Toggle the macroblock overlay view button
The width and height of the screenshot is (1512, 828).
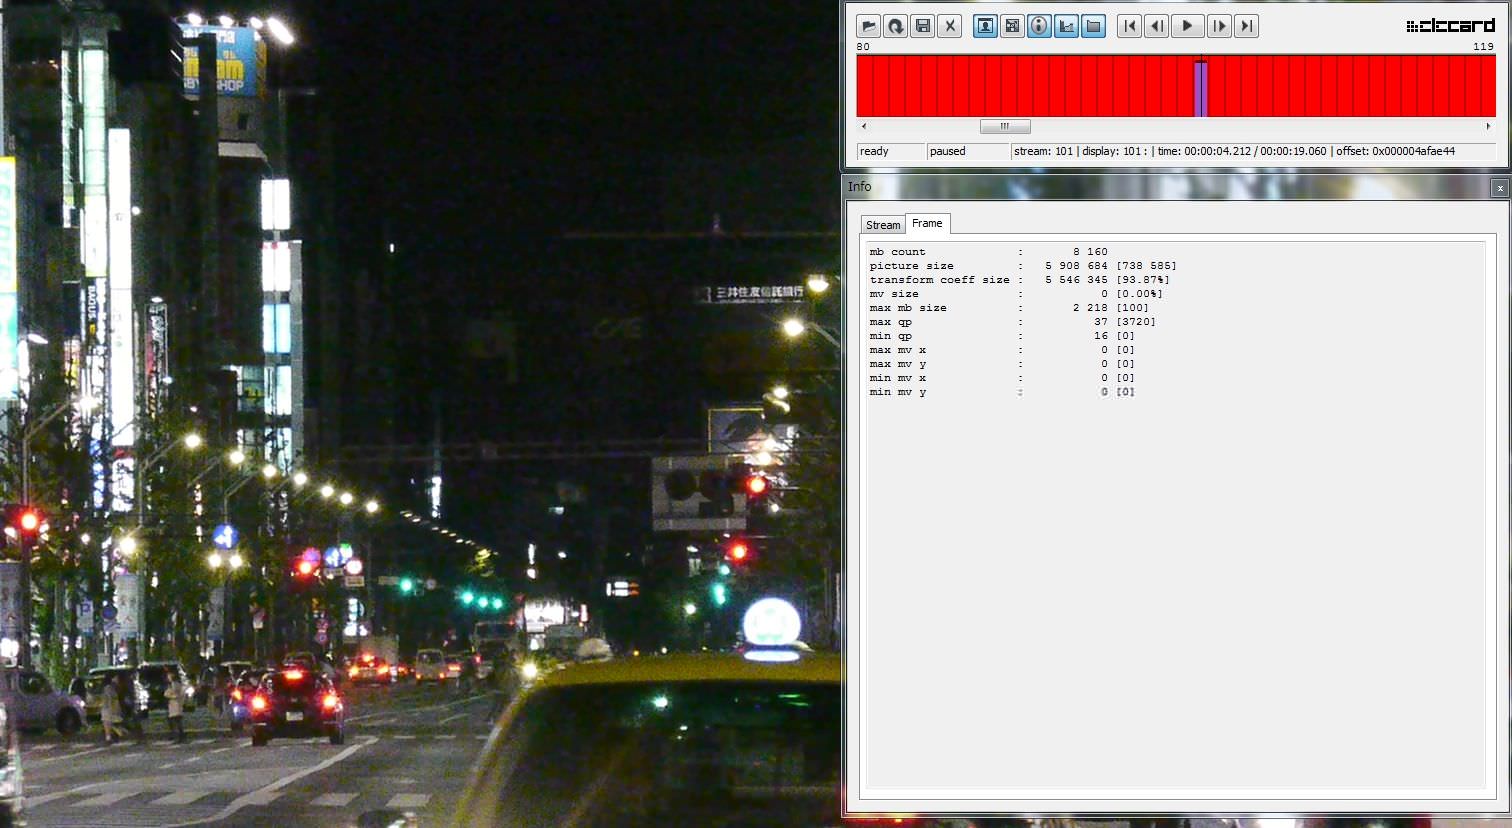[x=1012, y=26]
